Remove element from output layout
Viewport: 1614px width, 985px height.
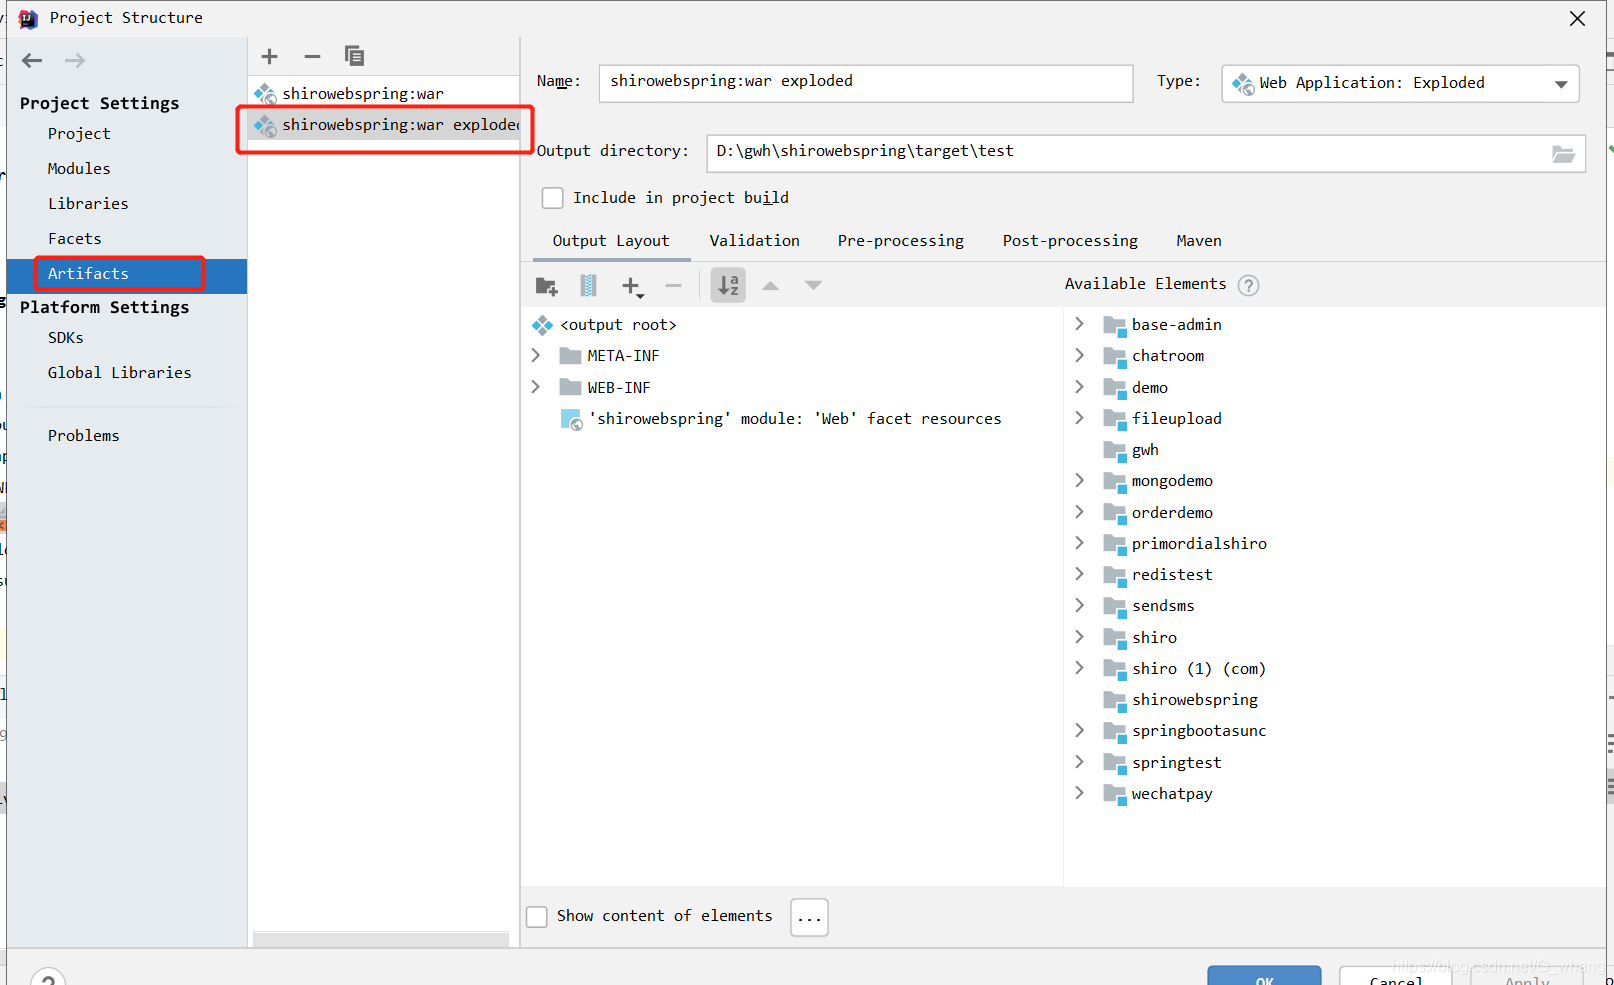[x=674, y=286]
